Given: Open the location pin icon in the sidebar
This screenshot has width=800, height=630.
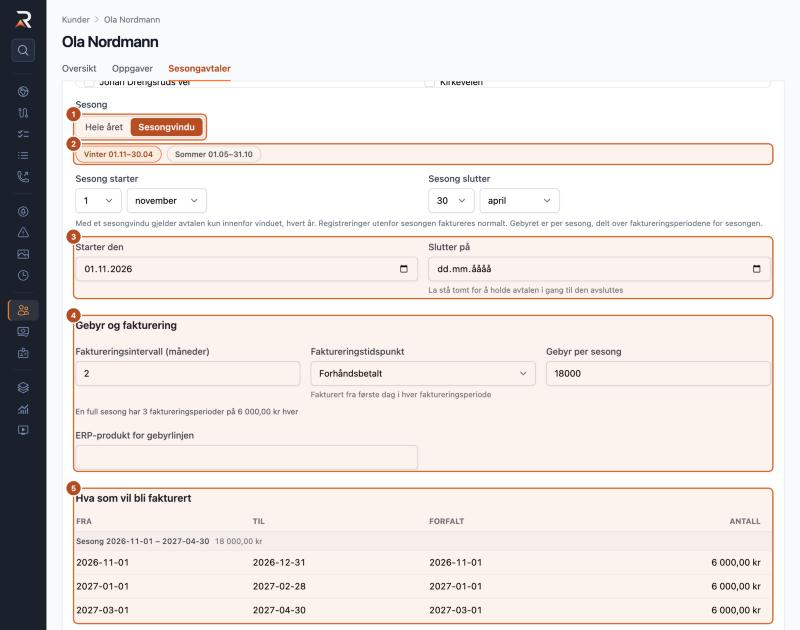Looking at the screenshot, I should click(23, 211).
